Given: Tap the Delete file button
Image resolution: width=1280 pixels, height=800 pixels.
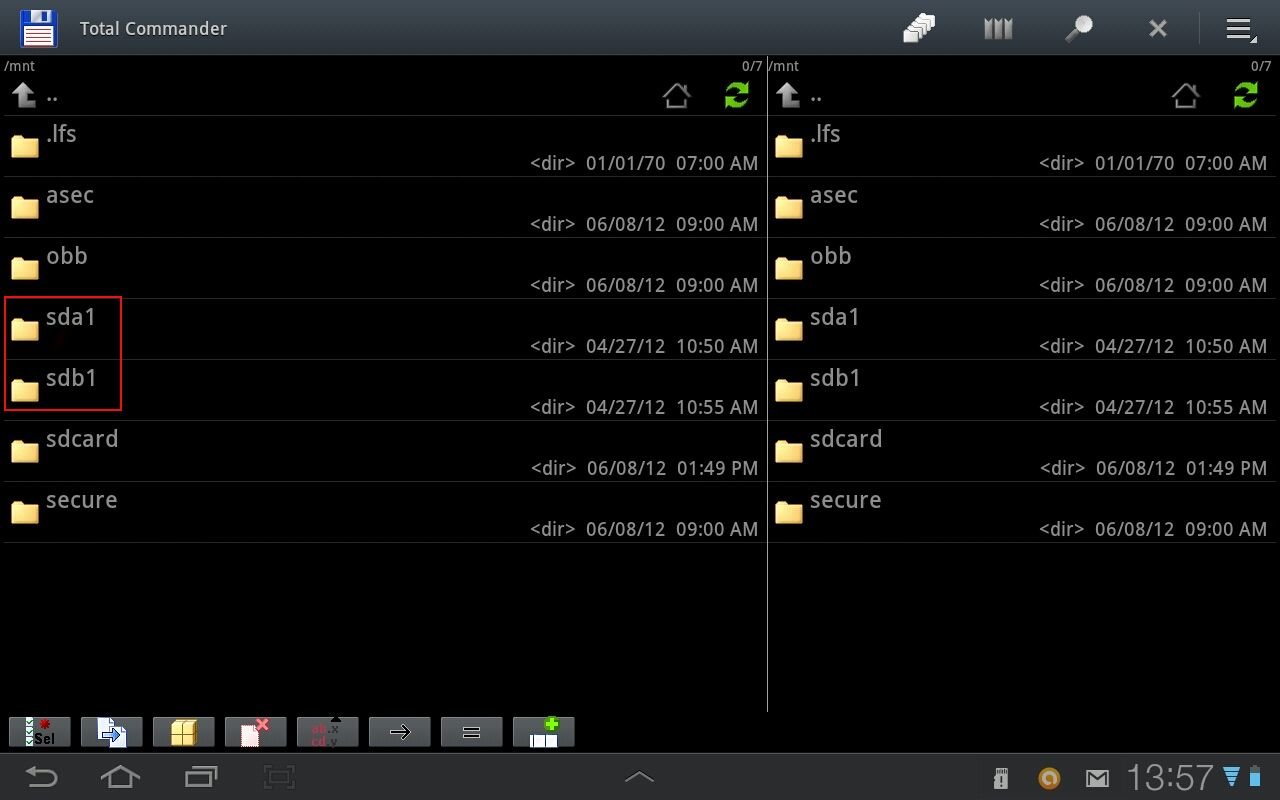Looking at the screenshot, I should [256, 732].
